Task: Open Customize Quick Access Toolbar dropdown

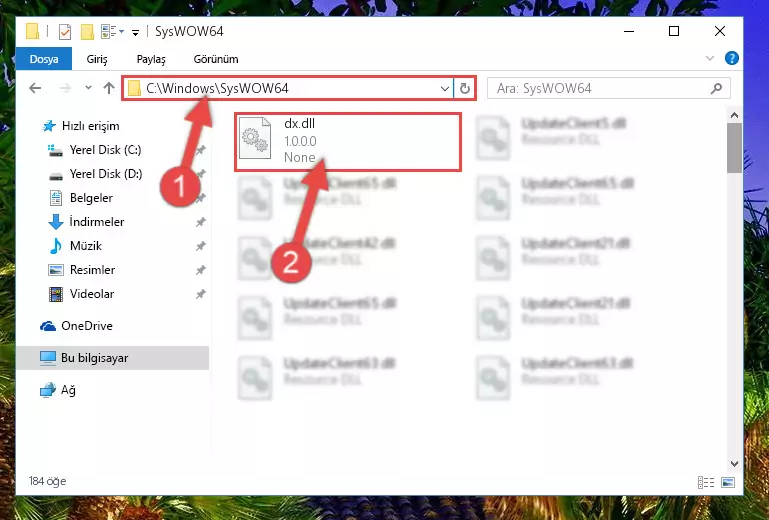Action: [x=135, y=32]
